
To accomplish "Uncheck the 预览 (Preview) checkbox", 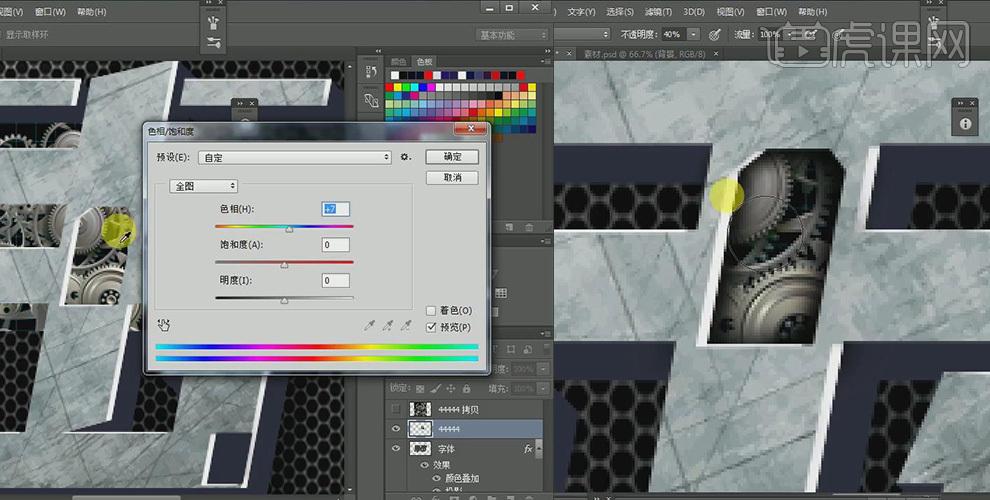I will tap(431, 327).
